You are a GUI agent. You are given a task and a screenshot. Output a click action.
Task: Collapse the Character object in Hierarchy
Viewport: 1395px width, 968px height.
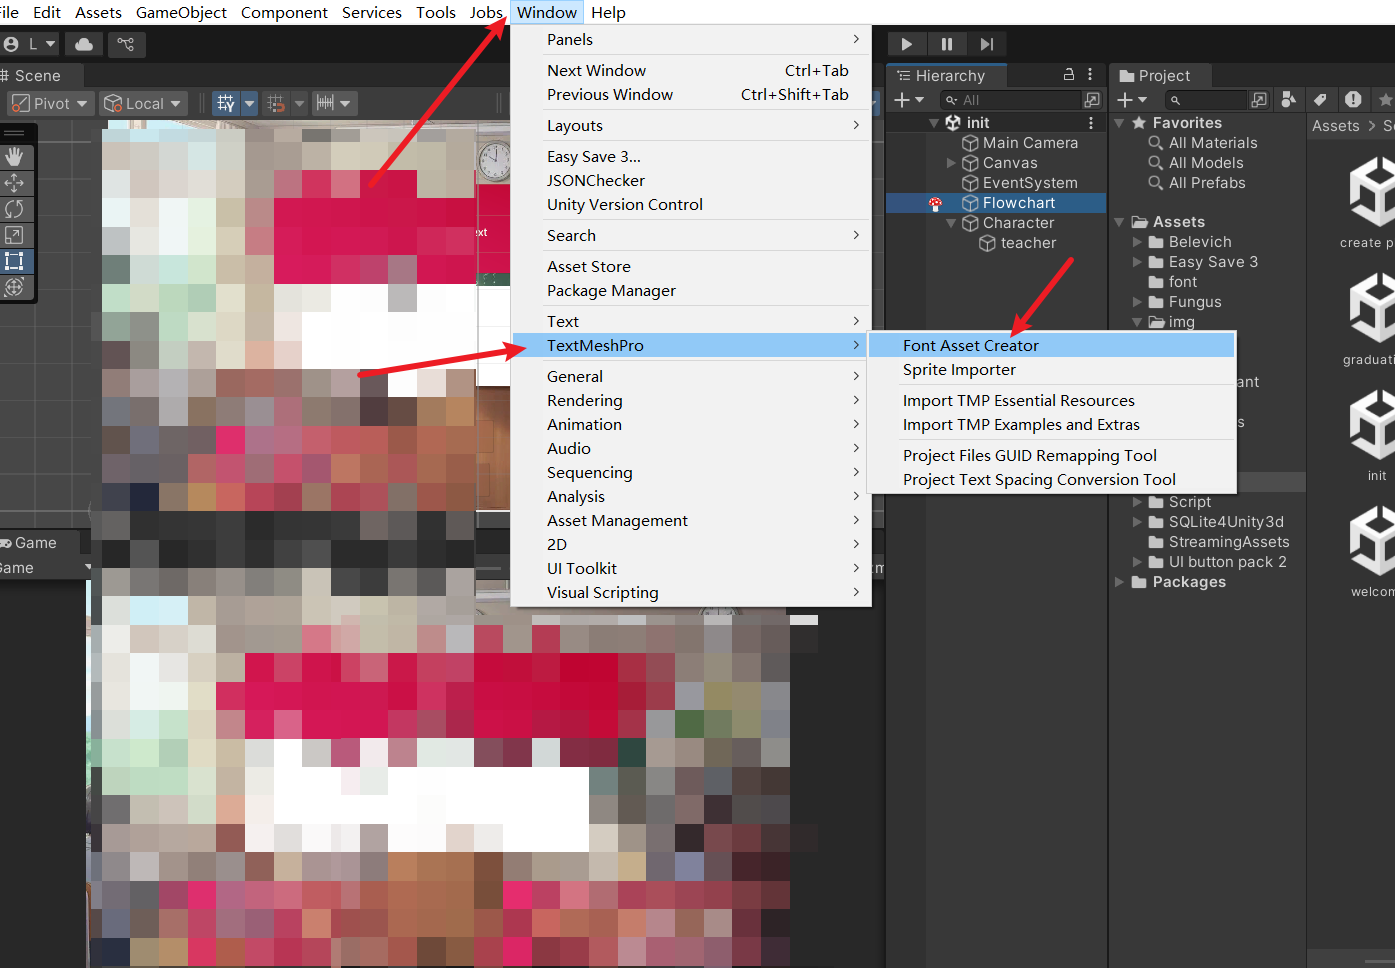click(951, 223)
